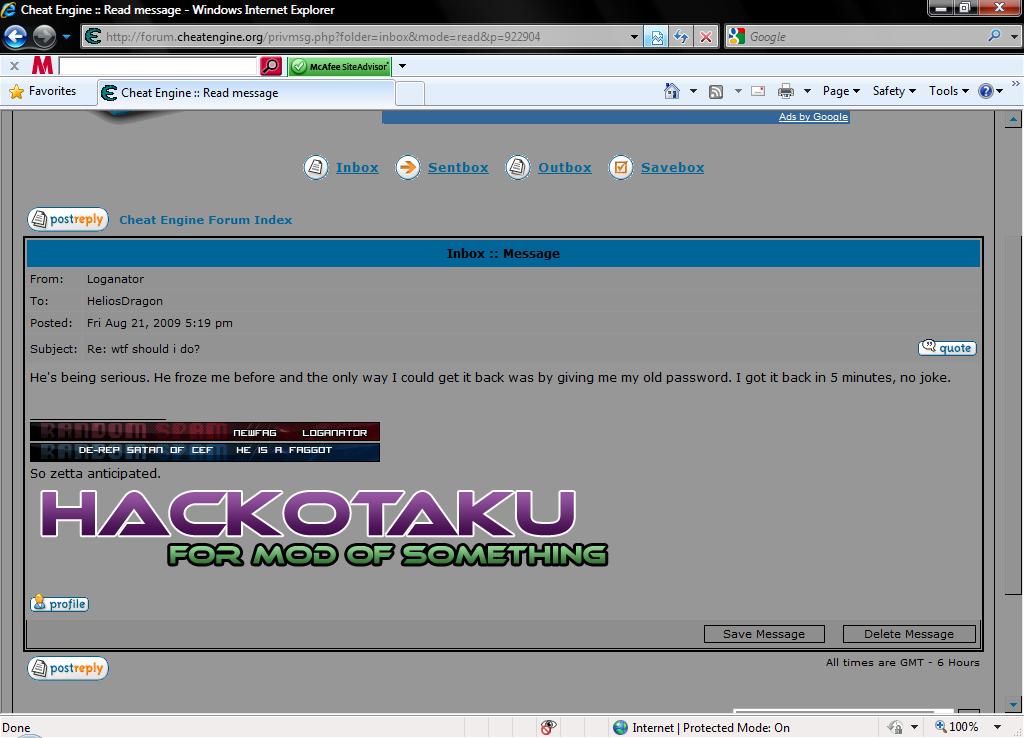Viewport: 1024px width, 738px height.
Task: Click the top postreply button
Action: pyautogui.click(x=67, y=220)
